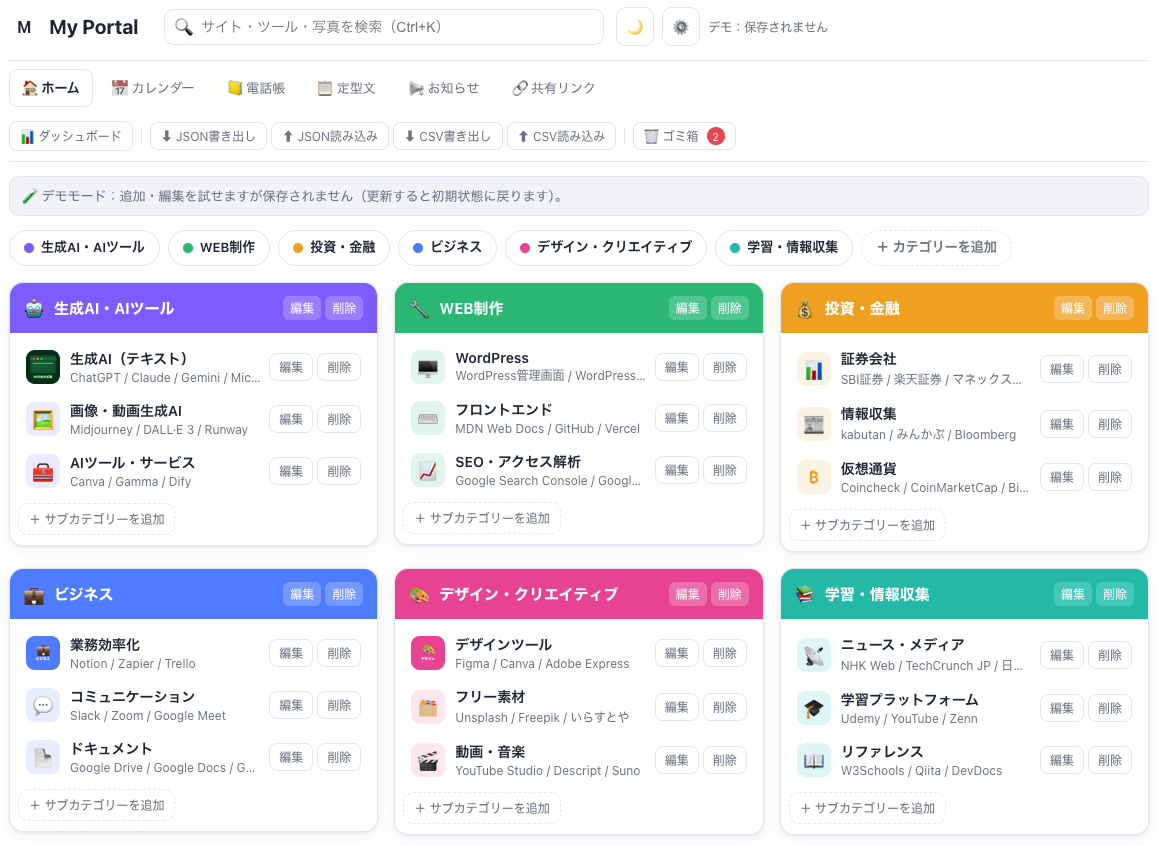Click the money bag icon in 投資・金融 header

[805, 309]
